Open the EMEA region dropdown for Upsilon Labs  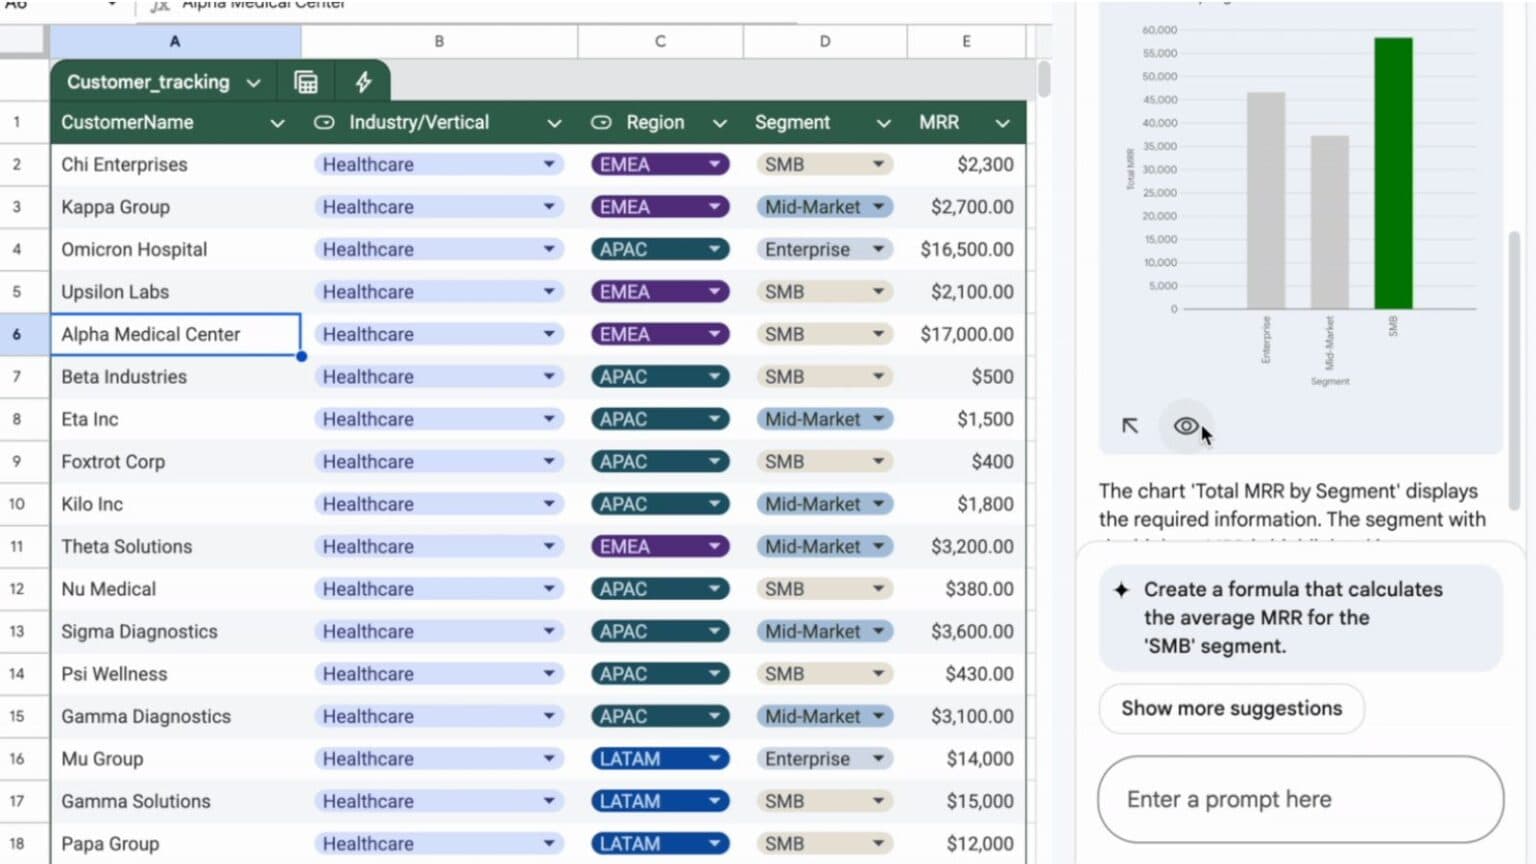coord(713,291)
